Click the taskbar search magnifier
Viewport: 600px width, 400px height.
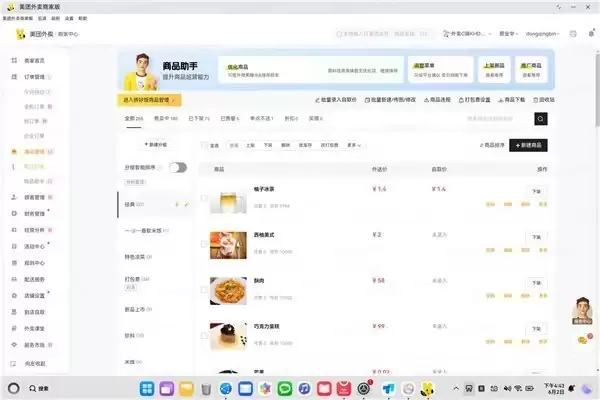(x=33, y=389)
